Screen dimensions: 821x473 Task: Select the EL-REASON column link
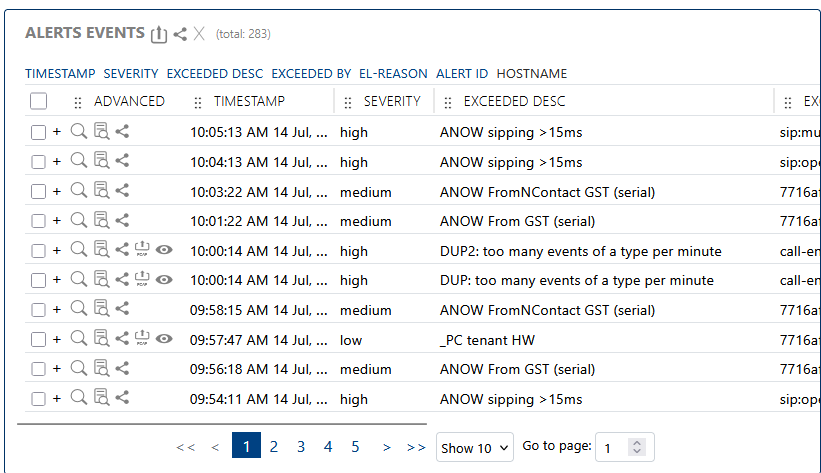393,74
